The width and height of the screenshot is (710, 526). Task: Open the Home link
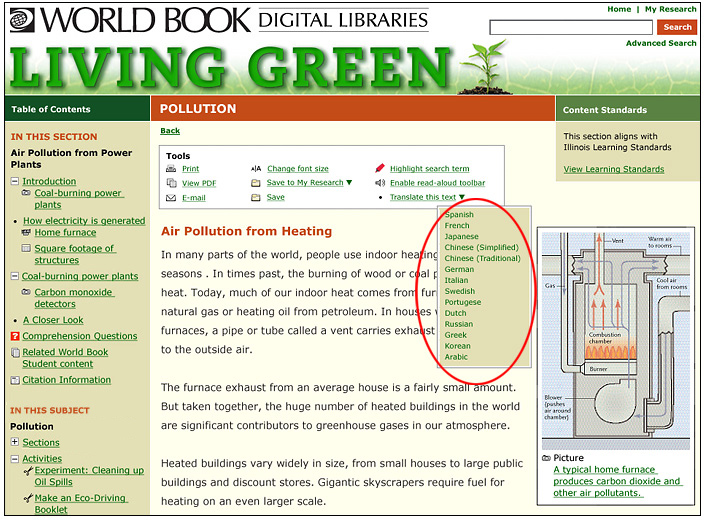pyautogui.click(x=619, y=9)
